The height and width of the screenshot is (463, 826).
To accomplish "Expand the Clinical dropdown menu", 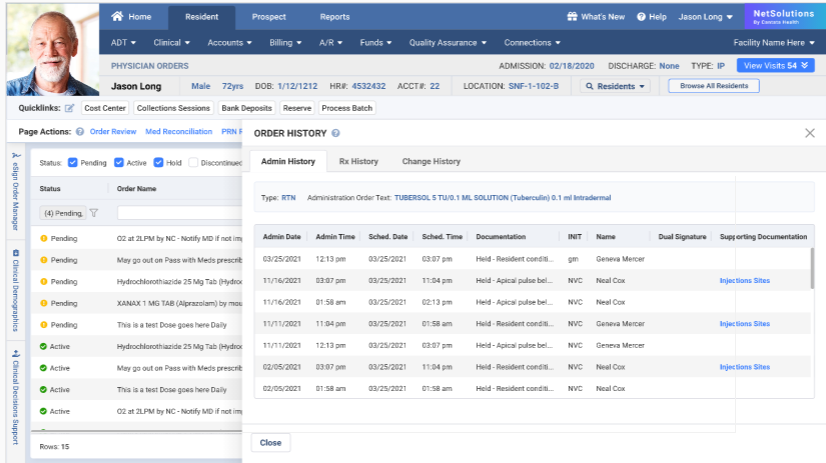I will (172, 43).
